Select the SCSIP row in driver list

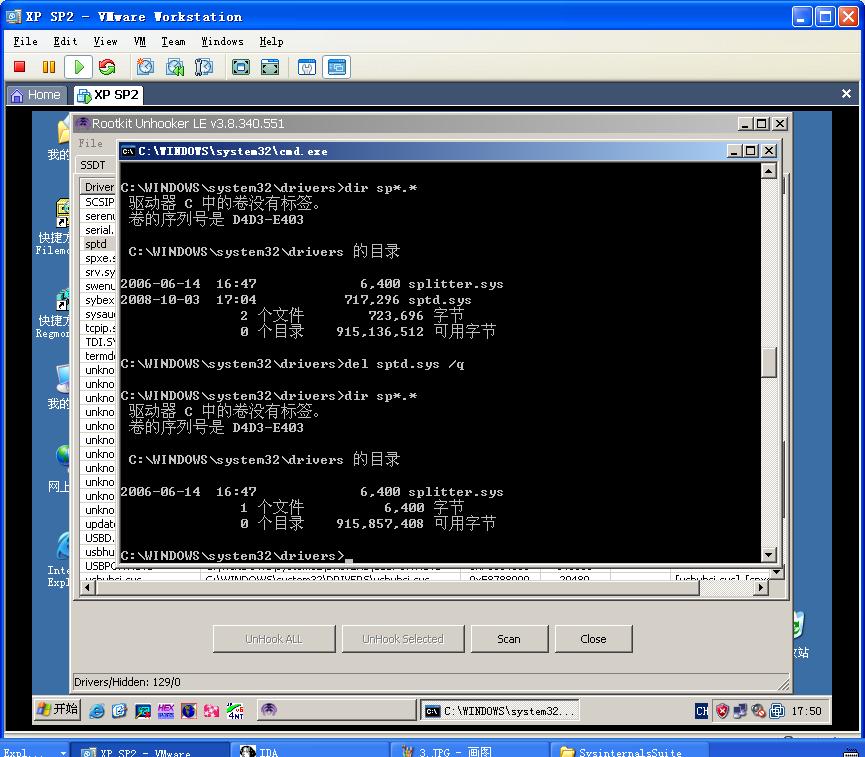pyautogui.click(x=98, y=202)
